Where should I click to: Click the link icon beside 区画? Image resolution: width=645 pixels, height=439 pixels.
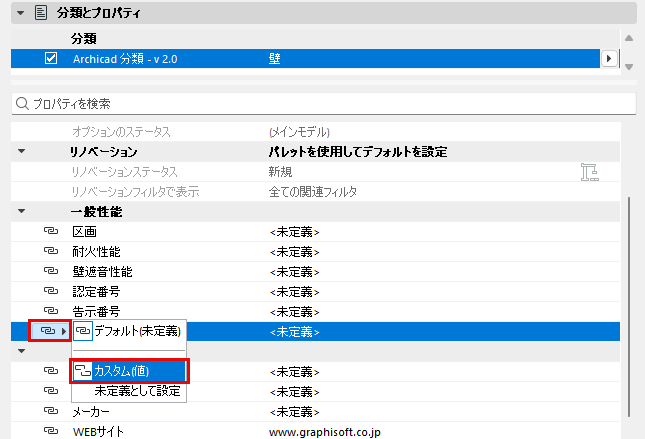click(51, 231)
